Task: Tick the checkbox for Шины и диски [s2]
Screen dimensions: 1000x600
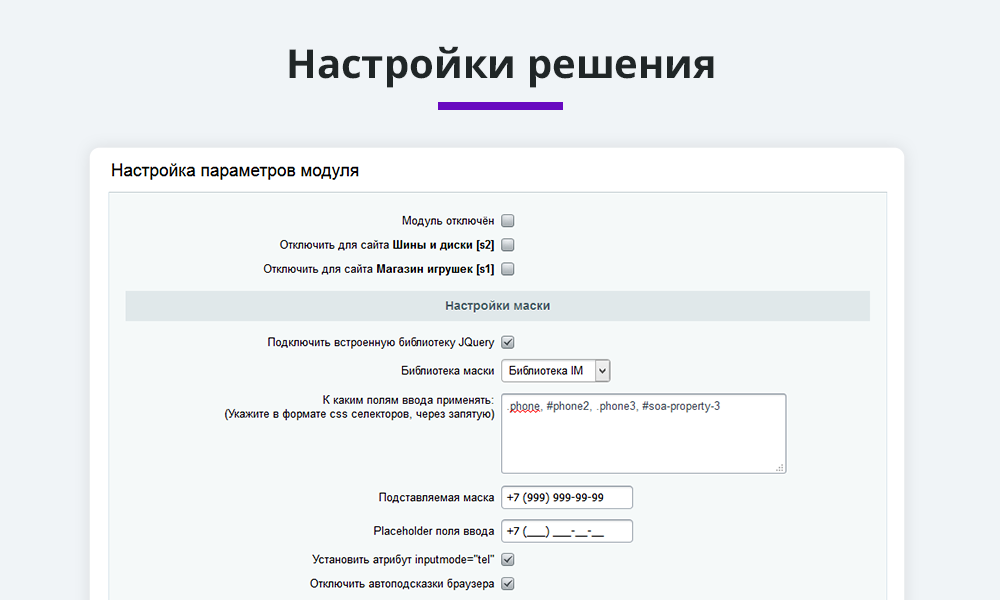Action: tap(507, 245)
